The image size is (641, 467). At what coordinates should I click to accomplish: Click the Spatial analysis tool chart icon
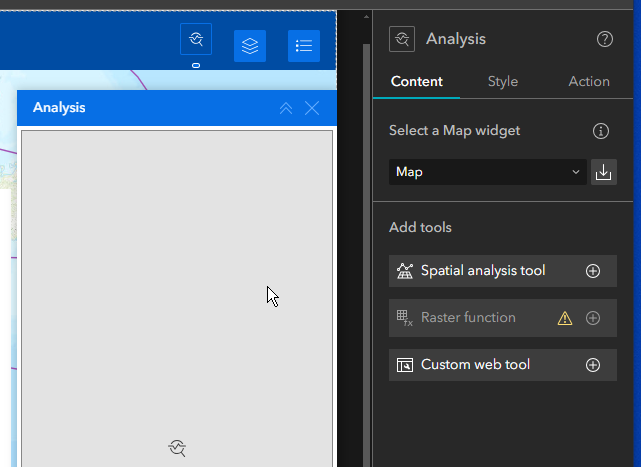405,271
